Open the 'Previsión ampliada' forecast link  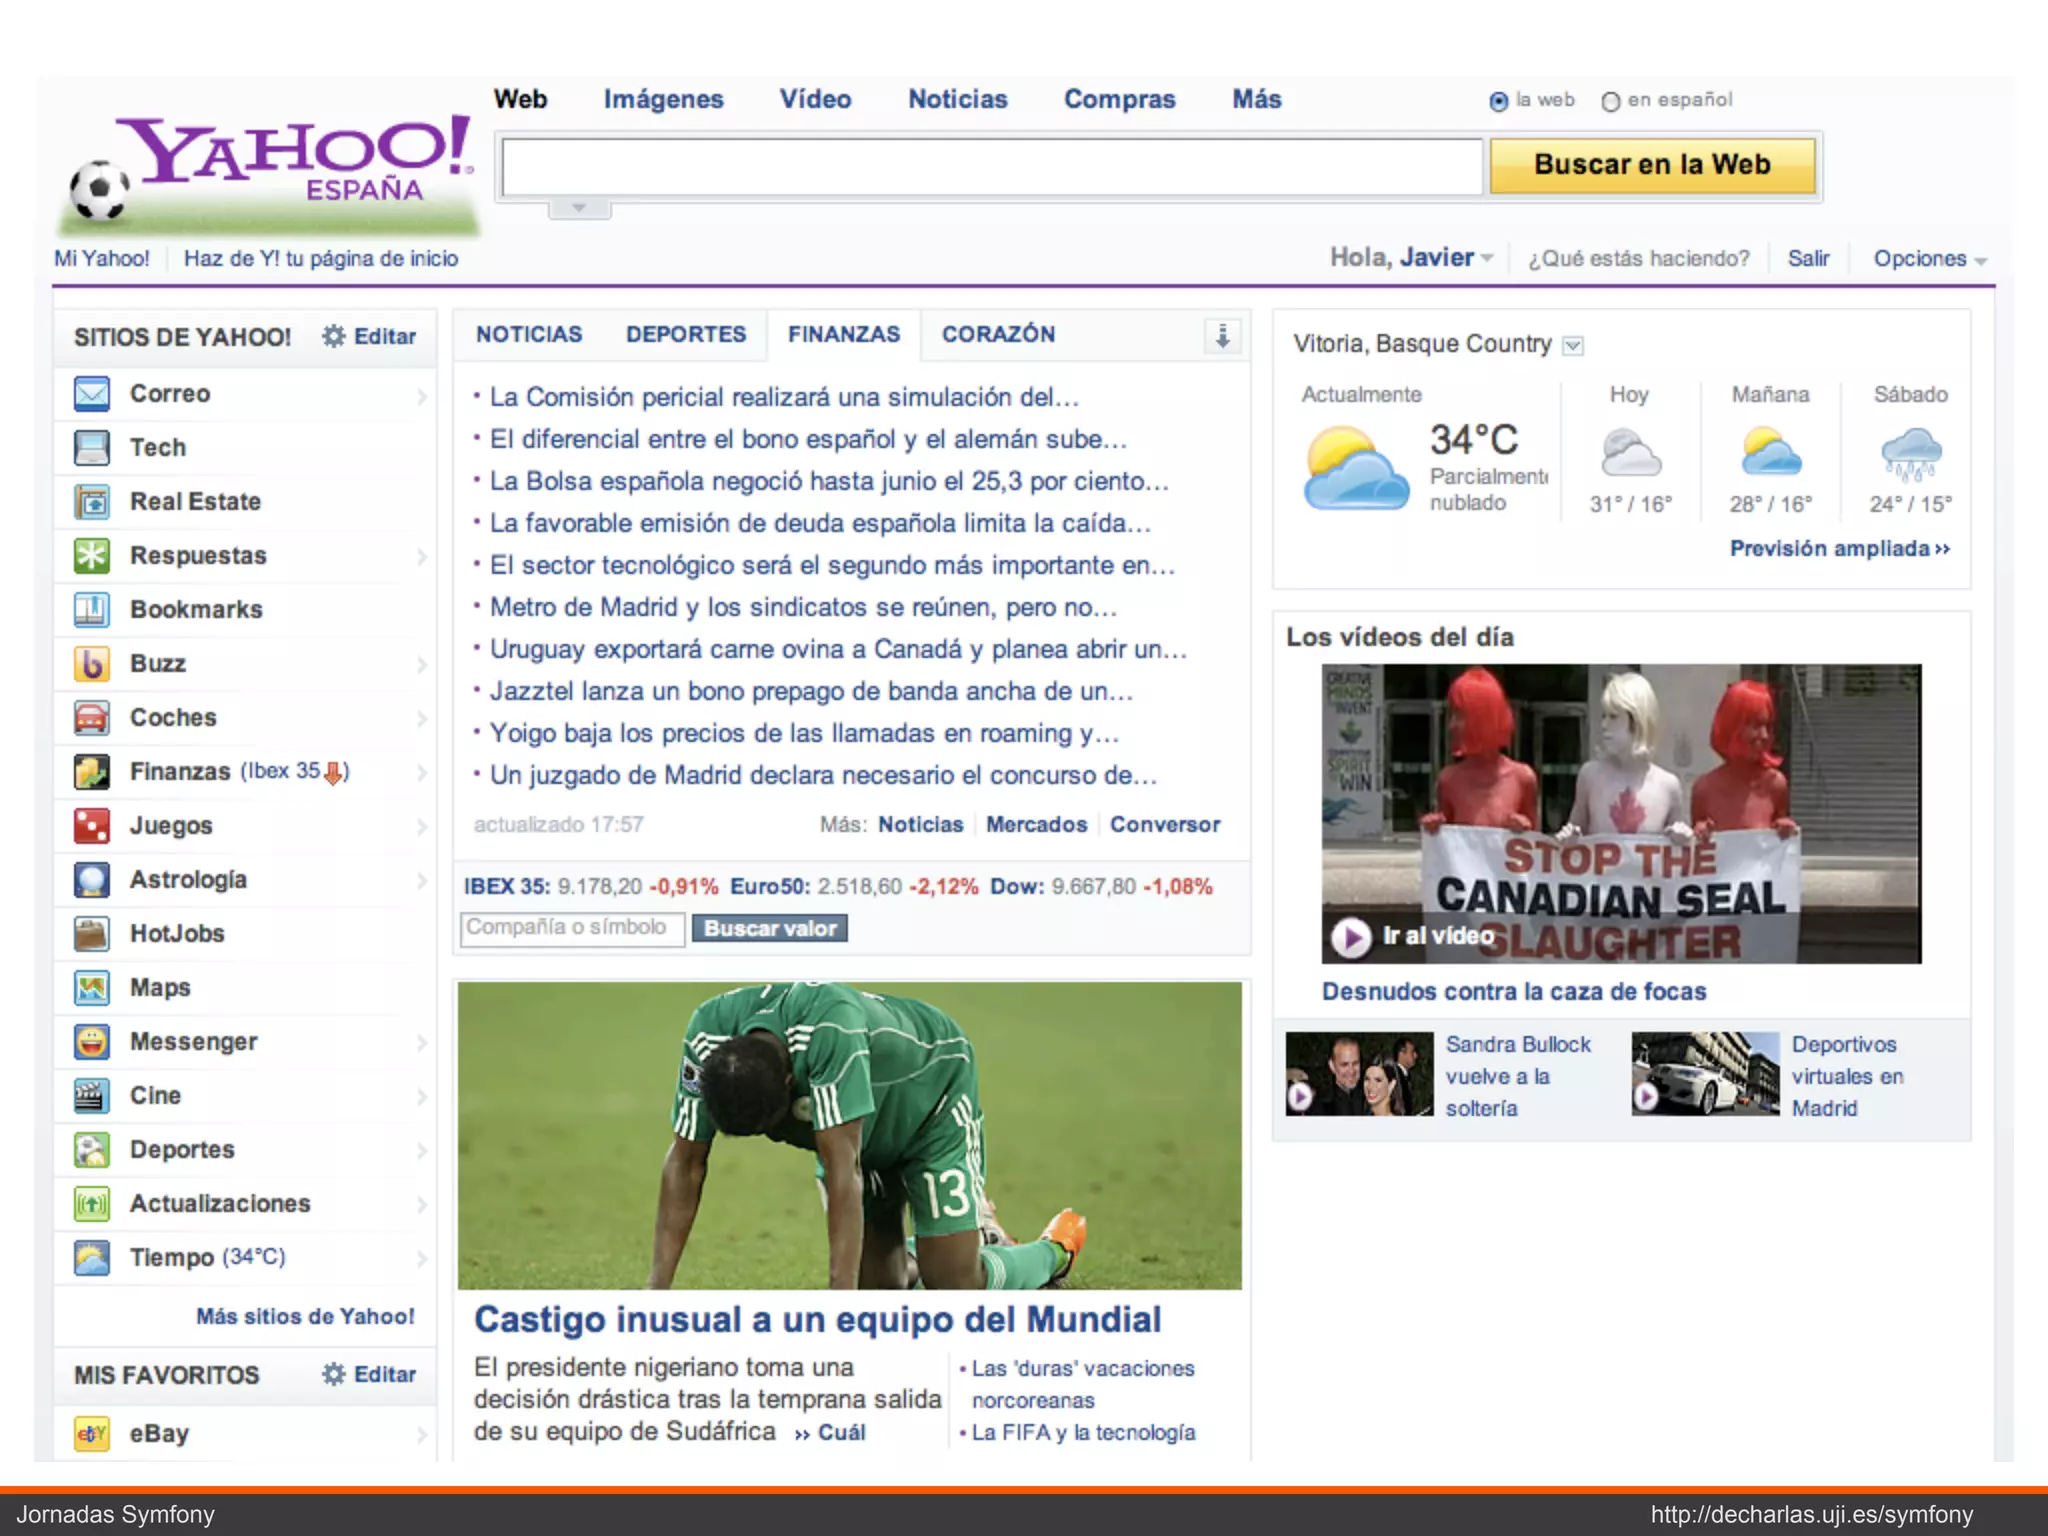click(1839, 549)
